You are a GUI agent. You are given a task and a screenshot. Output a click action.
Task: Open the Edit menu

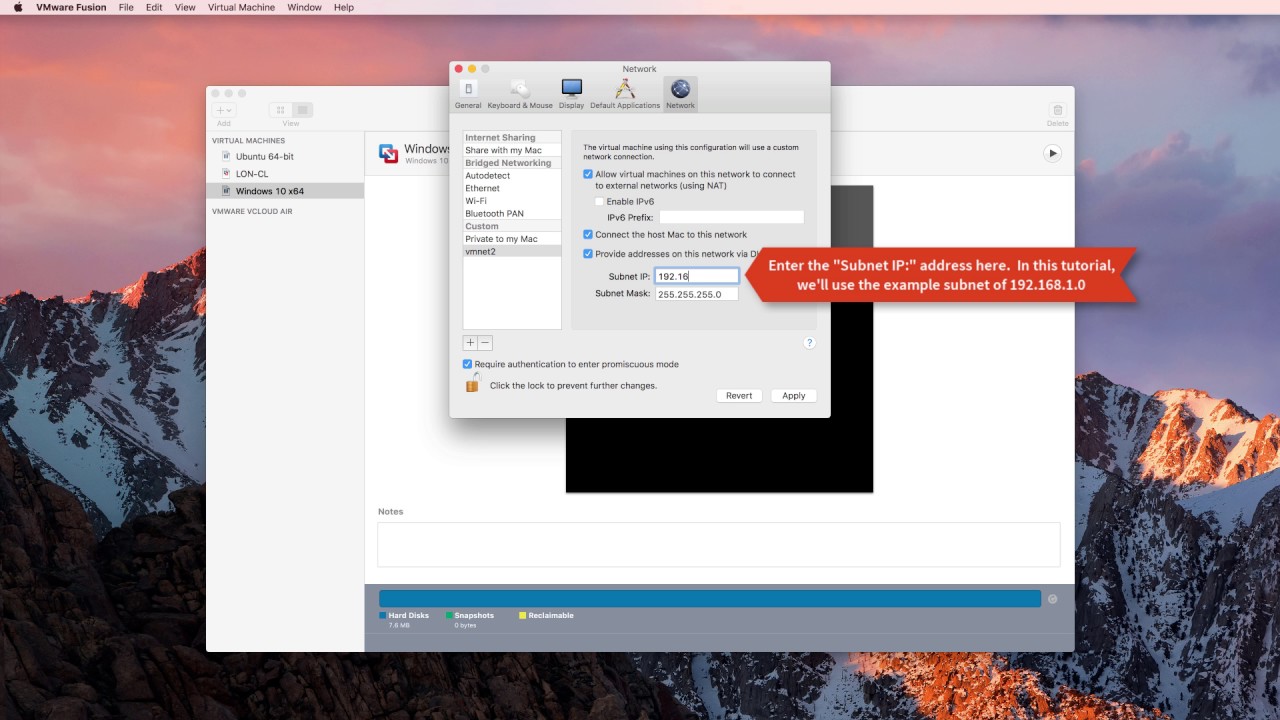[x=154, y=7]
